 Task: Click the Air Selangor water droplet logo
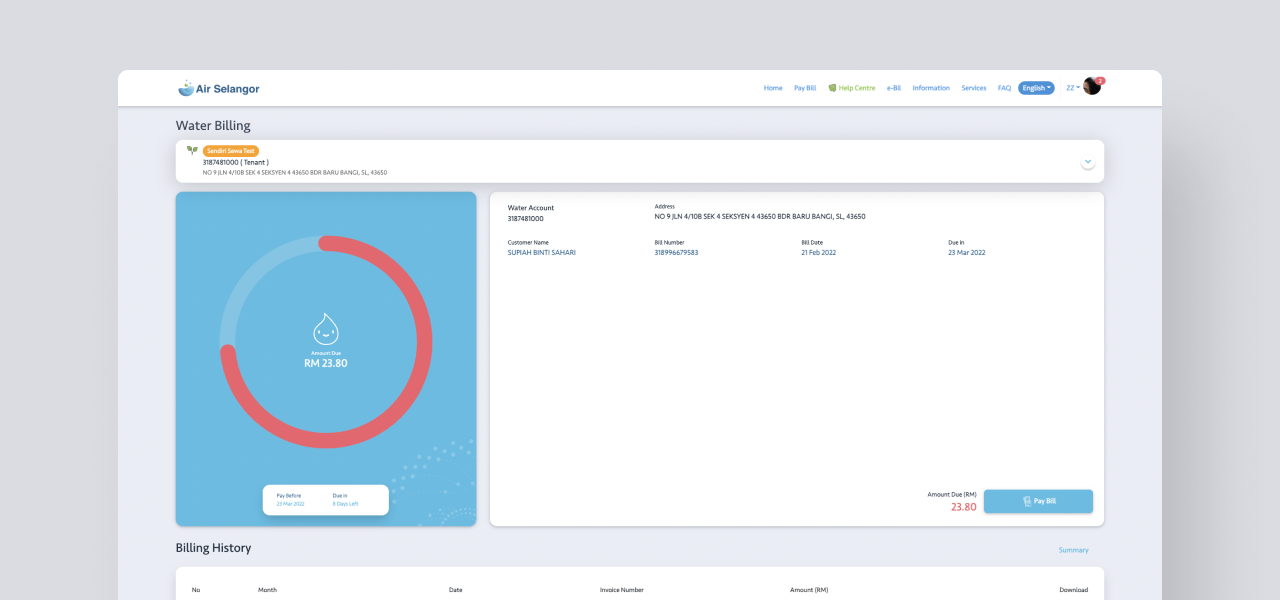coord(186,88)
